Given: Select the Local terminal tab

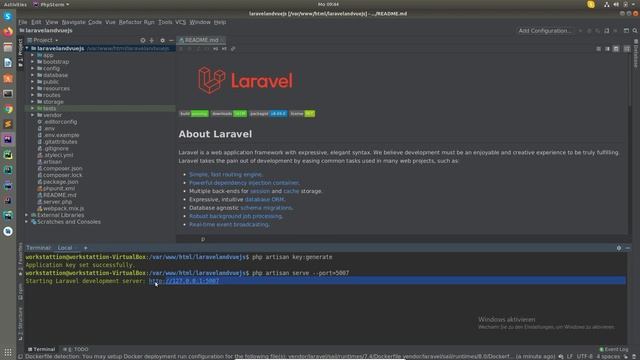Looking at the screenshot, I should tap(65, 248).
